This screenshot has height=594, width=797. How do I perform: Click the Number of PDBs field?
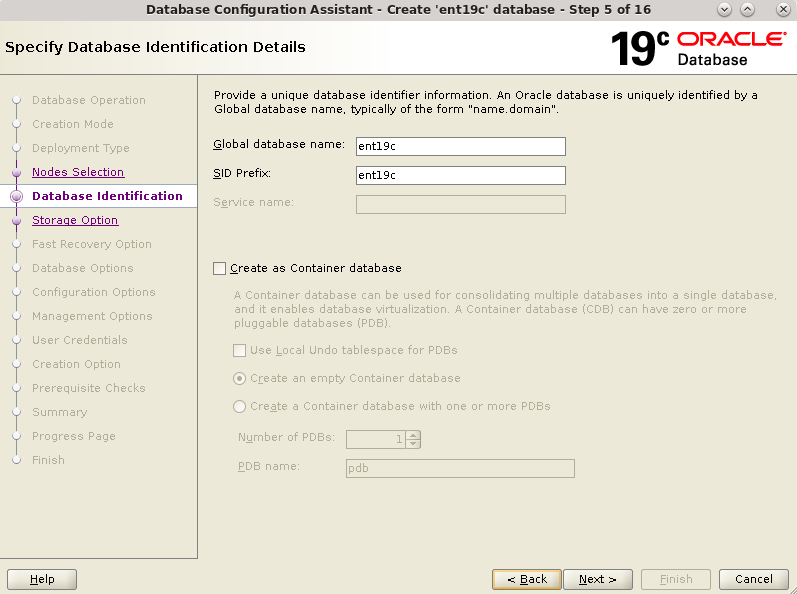click(x=376, y=440)
